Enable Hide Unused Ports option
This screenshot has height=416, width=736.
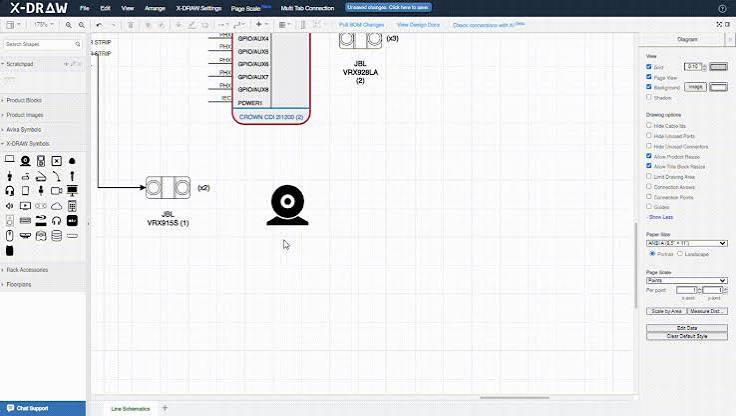(649, 136)
